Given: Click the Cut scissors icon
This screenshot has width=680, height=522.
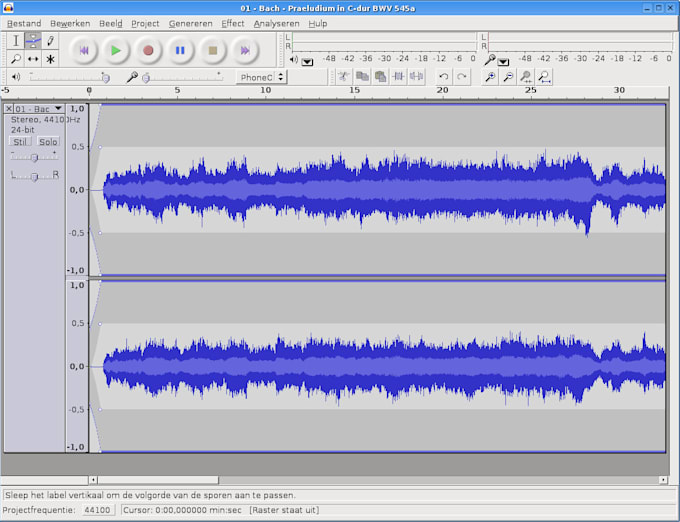Looking at the screenshot, I should click(x=343, y=76).
